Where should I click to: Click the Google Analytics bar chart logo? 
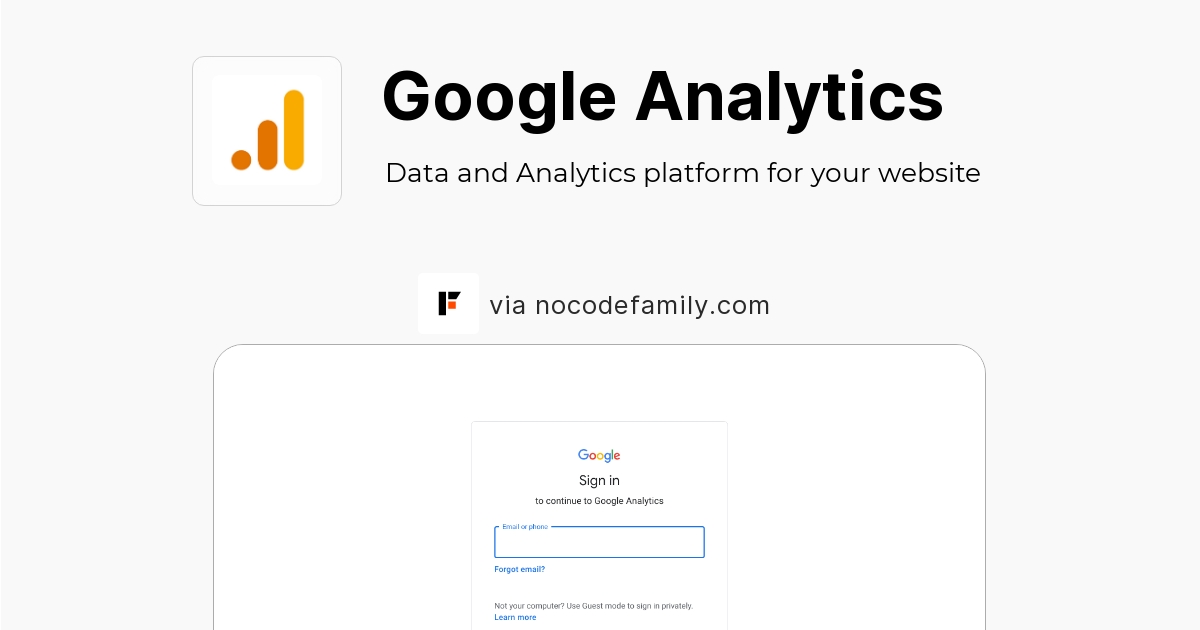(x=267, y=131)
